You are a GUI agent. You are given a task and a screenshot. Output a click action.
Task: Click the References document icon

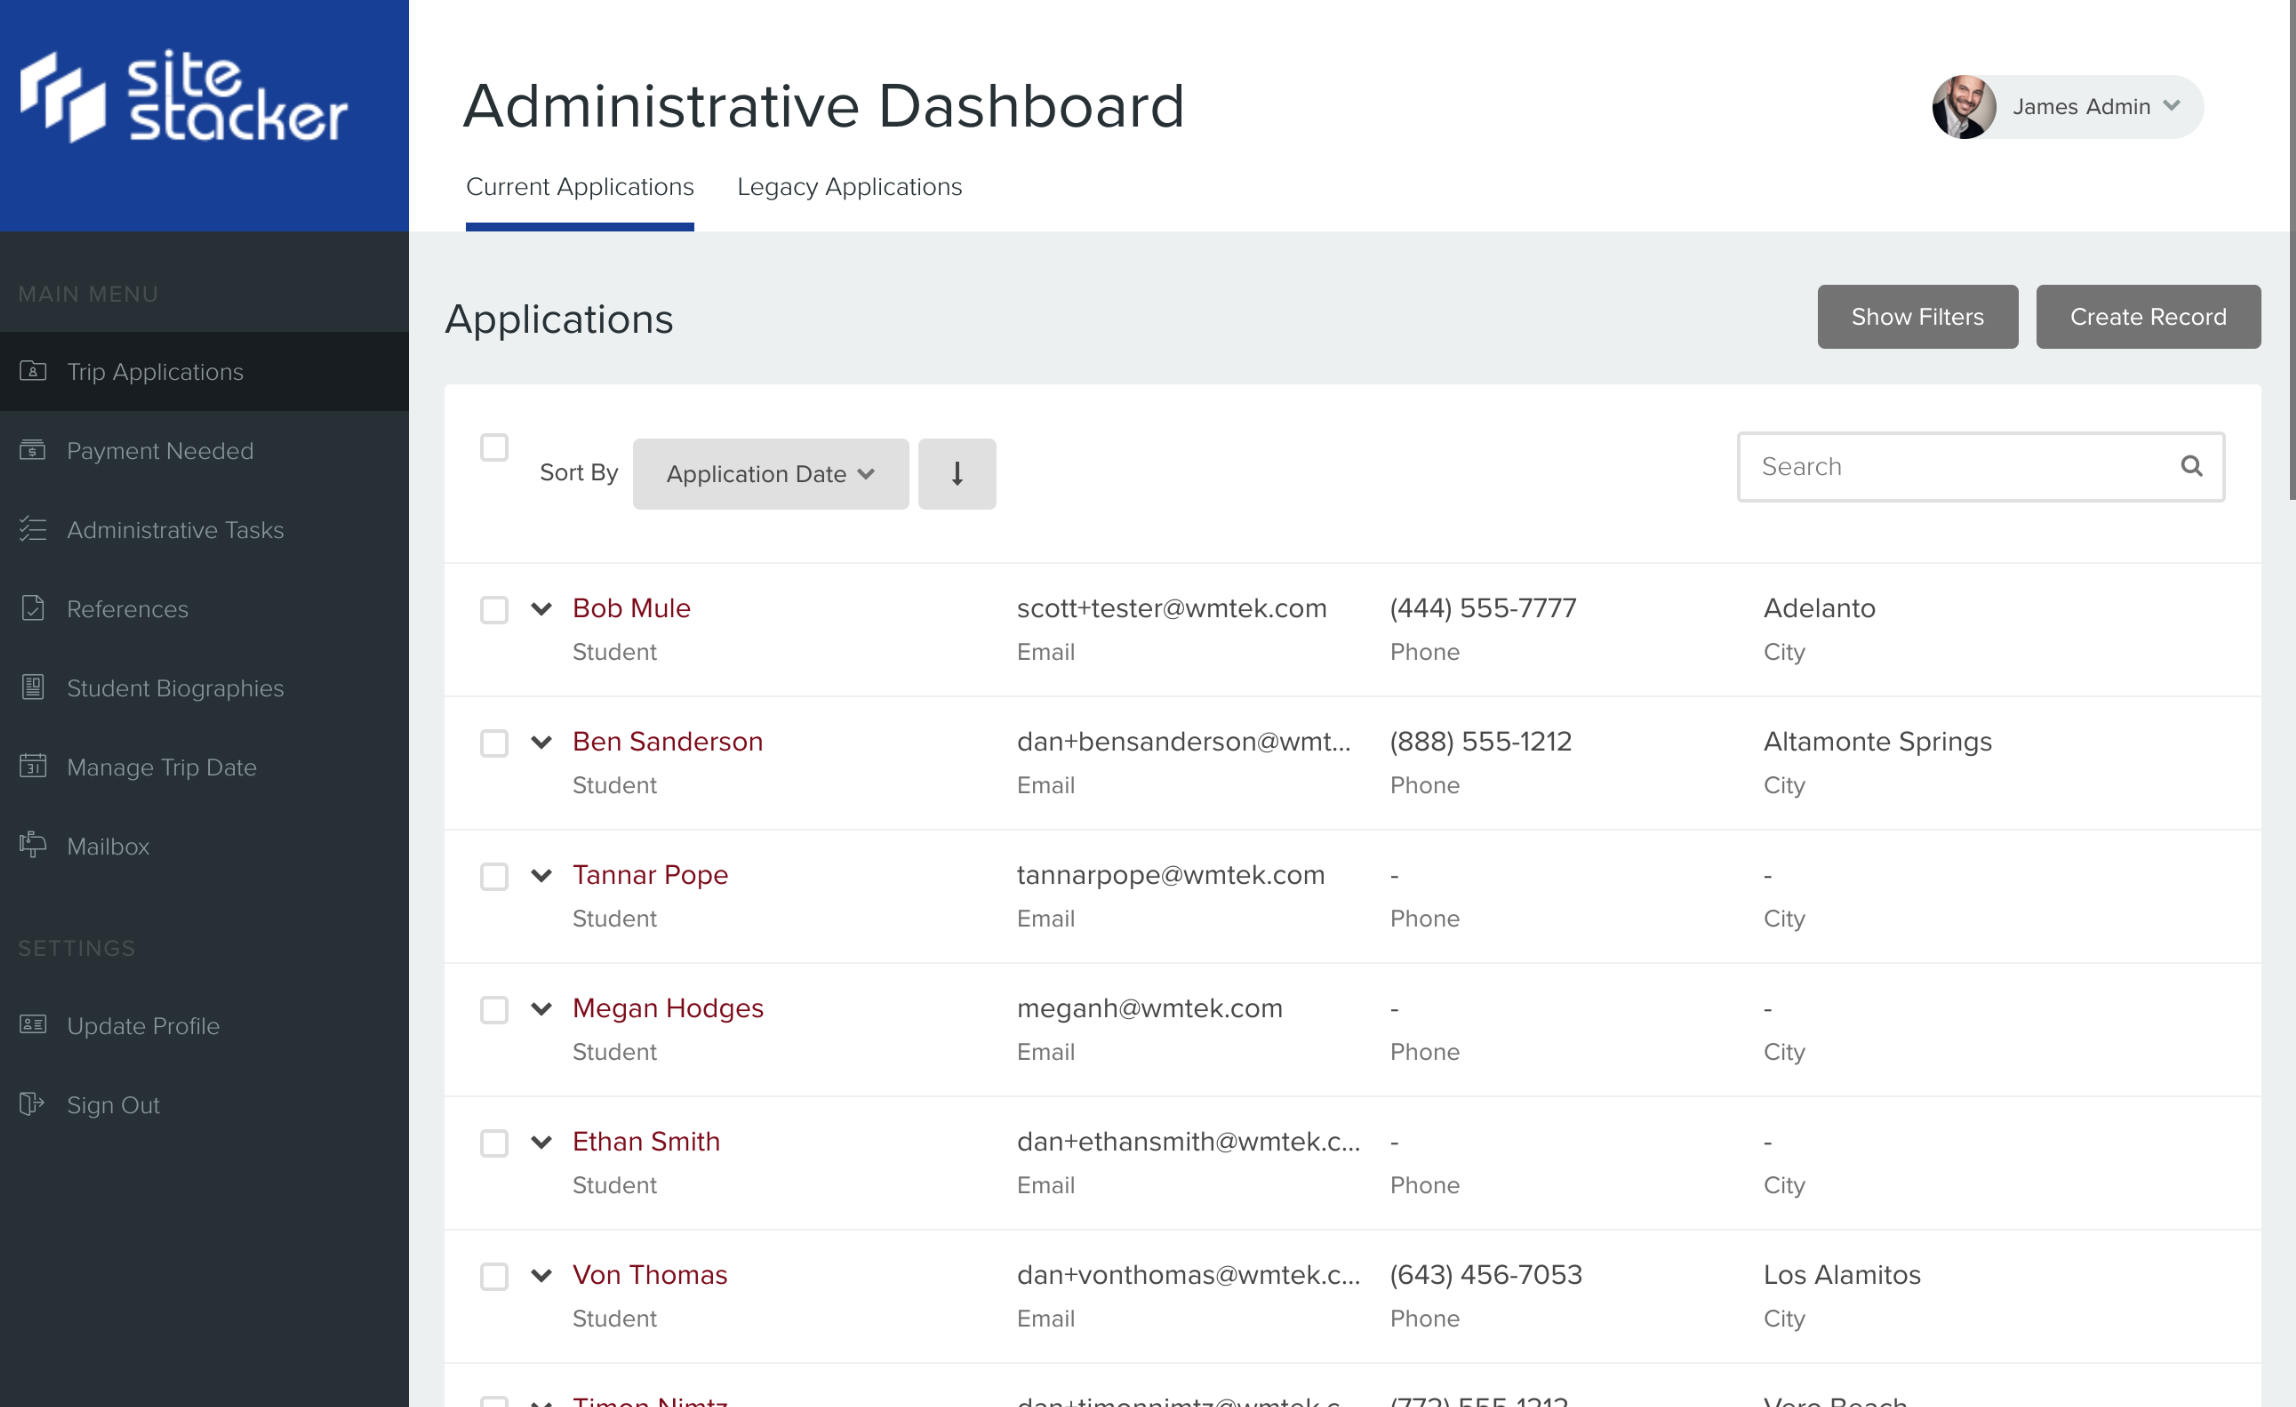pos(33,608)
